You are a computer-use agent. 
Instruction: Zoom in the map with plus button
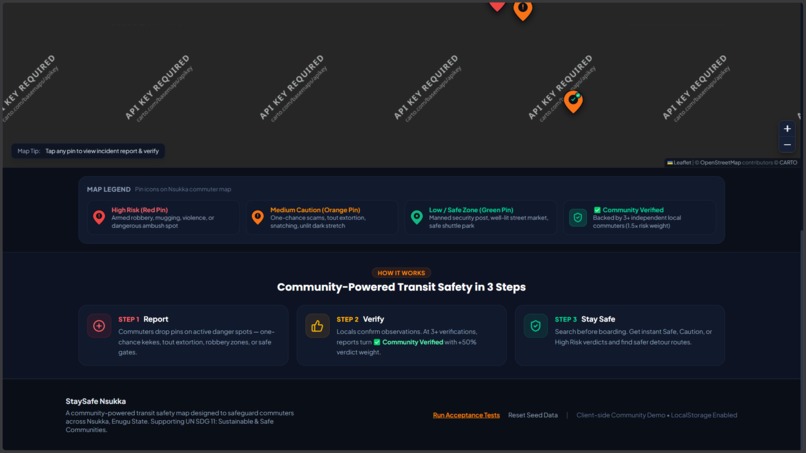point(786,129)
